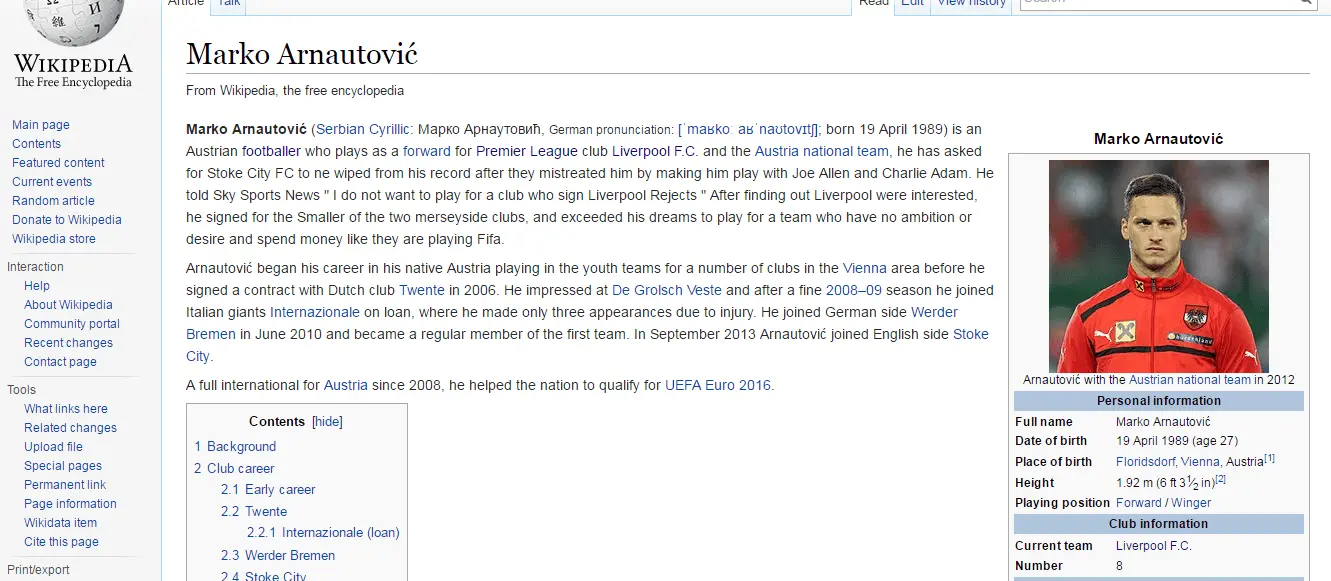Follow the 2008–09 season link
This screenshot has width=1331, height=581.
click(x=854, y=290)
